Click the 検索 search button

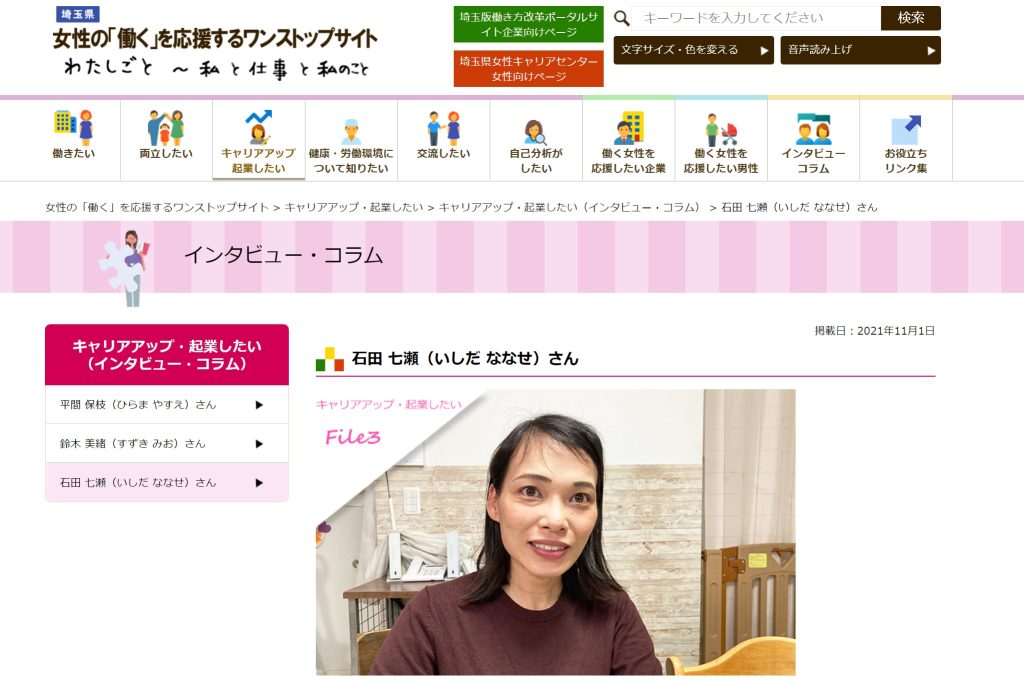pyautogui.click(x=910, y=18)
